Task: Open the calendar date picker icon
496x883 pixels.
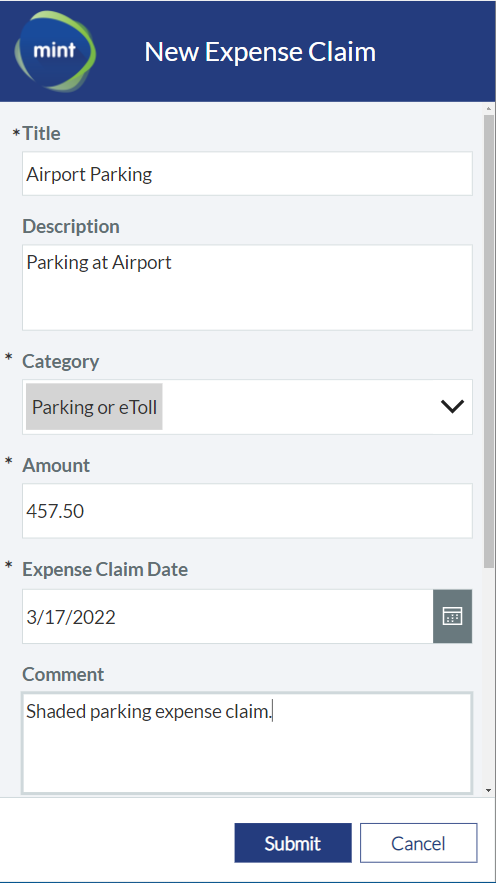Action: 453,616
